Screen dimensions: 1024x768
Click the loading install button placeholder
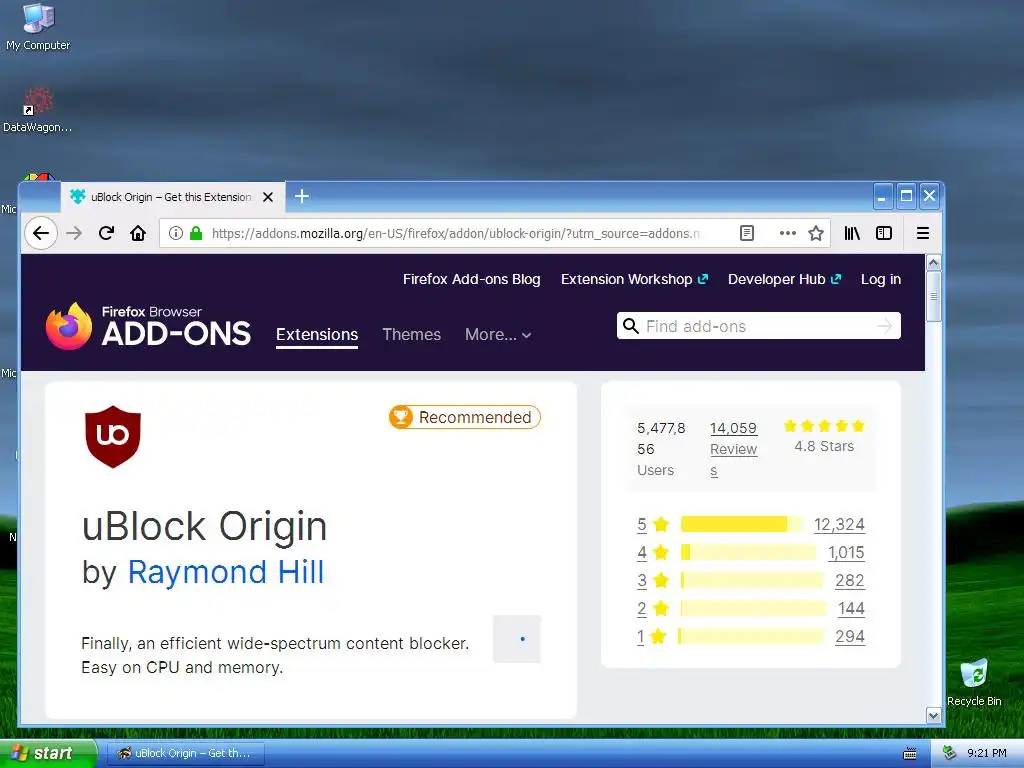[517, 639]
